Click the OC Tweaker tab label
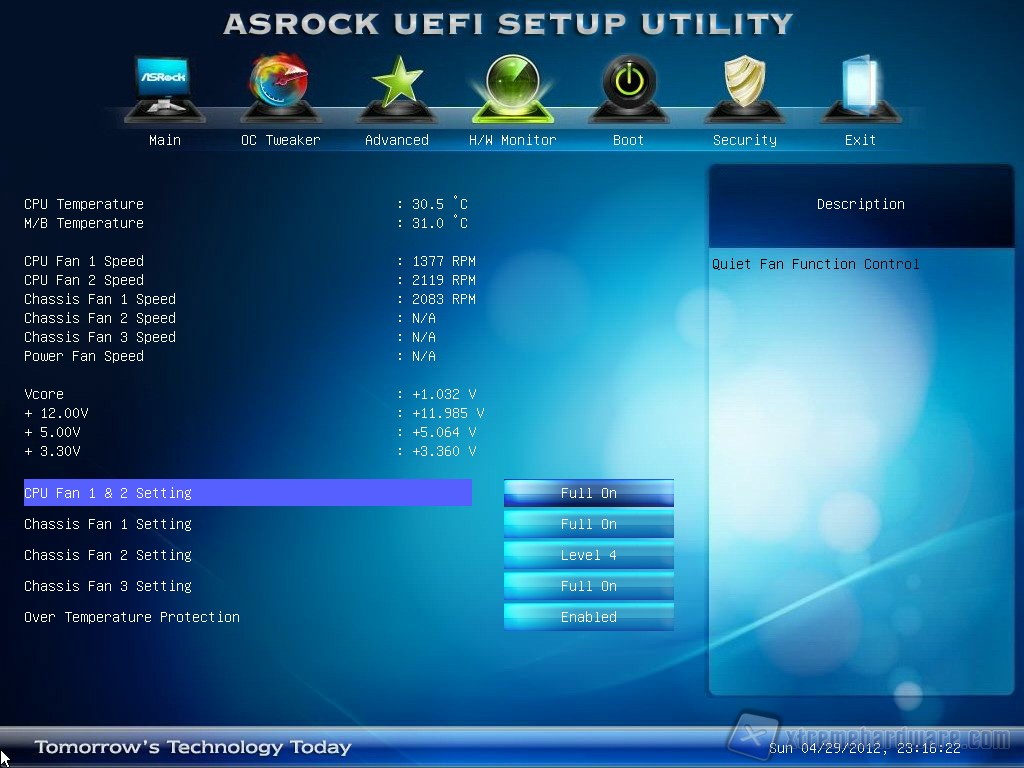Image resolution: width=1024 pixels, height=768 pixels. [x=280, y=140]
